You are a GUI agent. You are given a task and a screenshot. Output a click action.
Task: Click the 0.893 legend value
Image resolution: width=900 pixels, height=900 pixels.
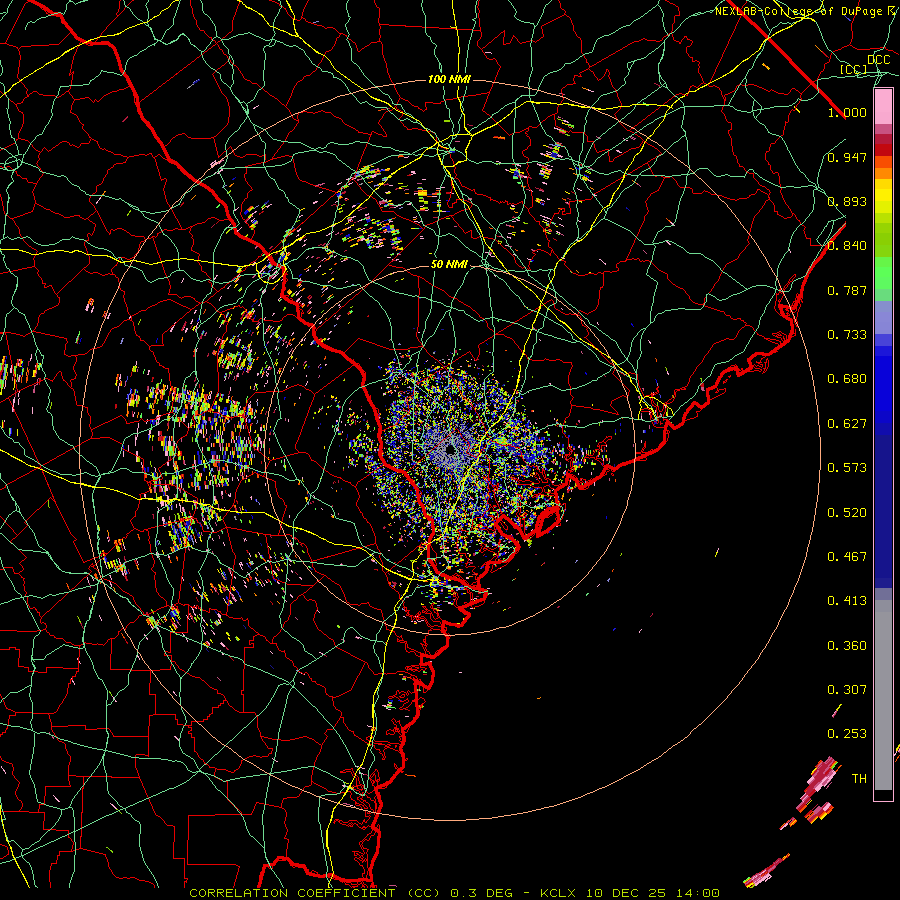point(847,201)
